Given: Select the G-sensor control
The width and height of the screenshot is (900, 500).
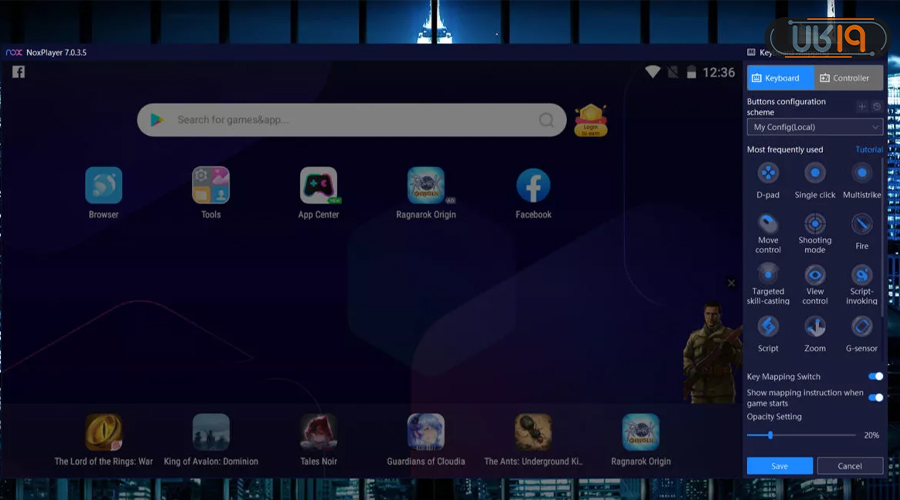Looking at the screenshot, I should point(862,327).
